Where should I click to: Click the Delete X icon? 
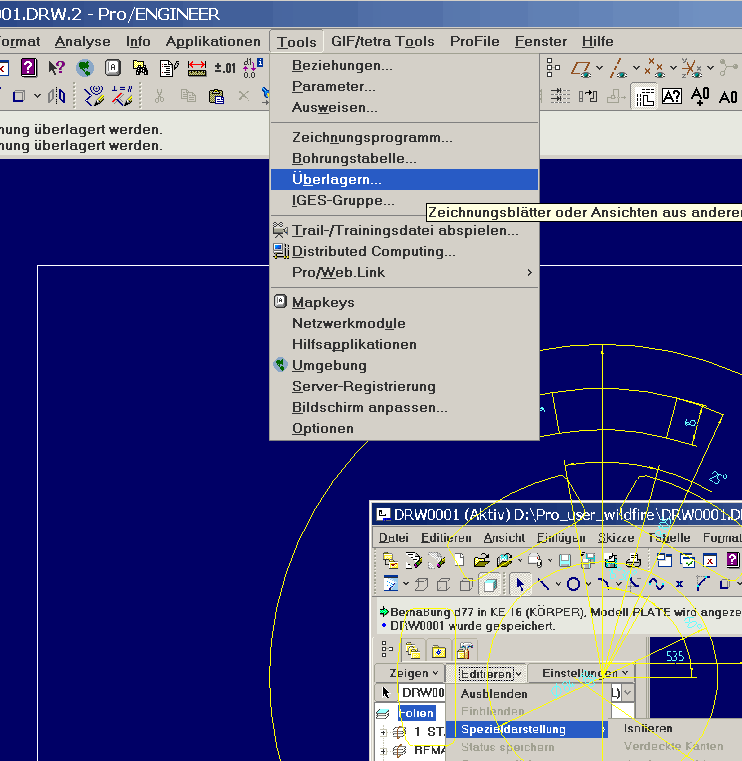pos(244,96)
